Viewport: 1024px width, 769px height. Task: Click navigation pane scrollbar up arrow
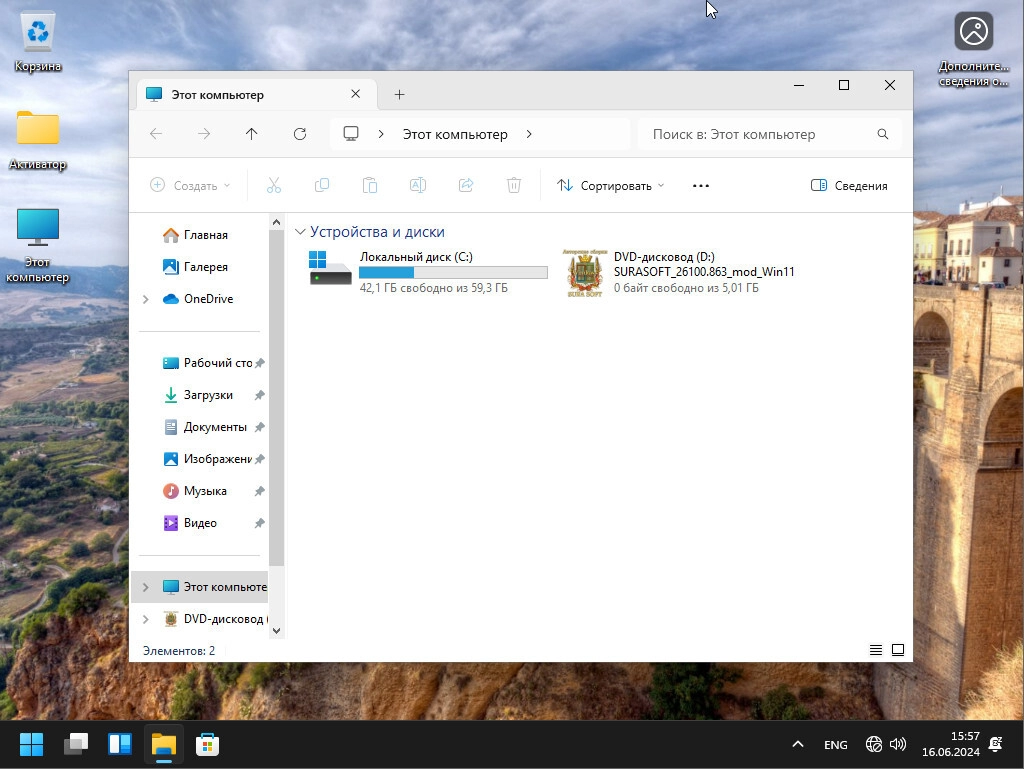276,223
